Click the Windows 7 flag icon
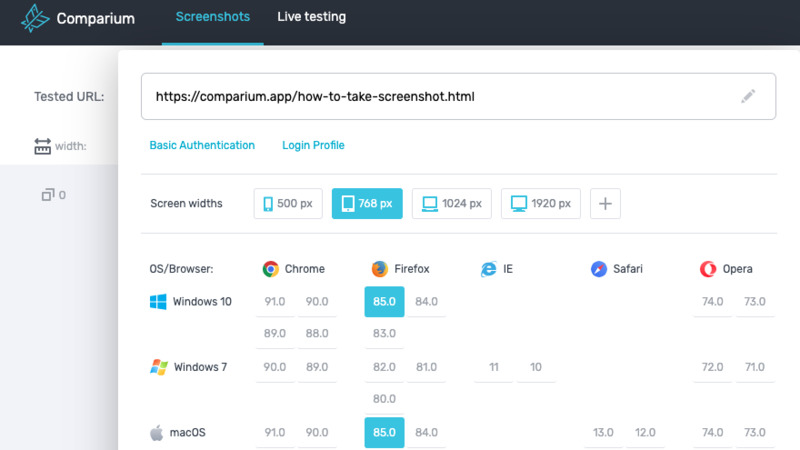 159,367
